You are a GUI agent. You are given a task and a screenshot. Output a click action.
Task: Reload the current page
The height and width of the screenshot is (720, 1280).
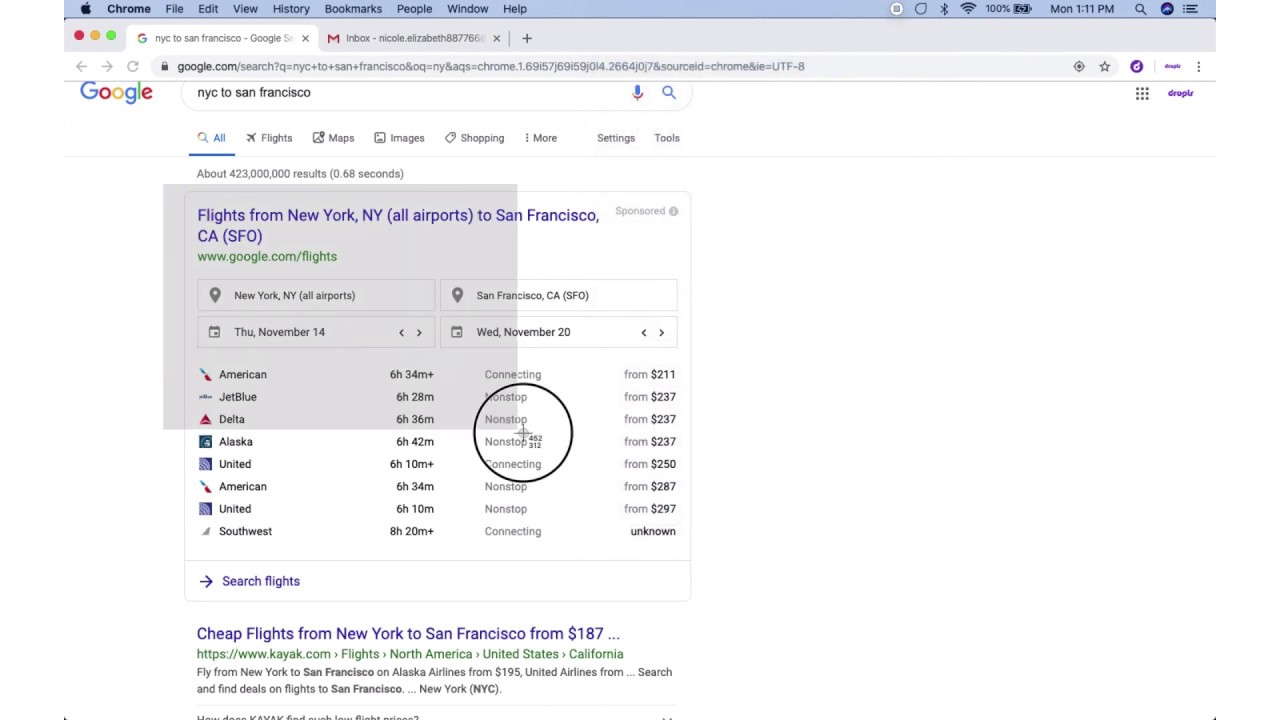coord(132,66)
